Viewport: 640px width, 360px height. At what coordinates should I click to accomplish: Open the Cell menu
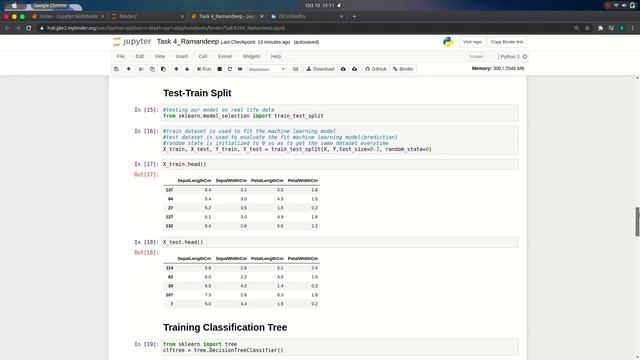(203, 56)
